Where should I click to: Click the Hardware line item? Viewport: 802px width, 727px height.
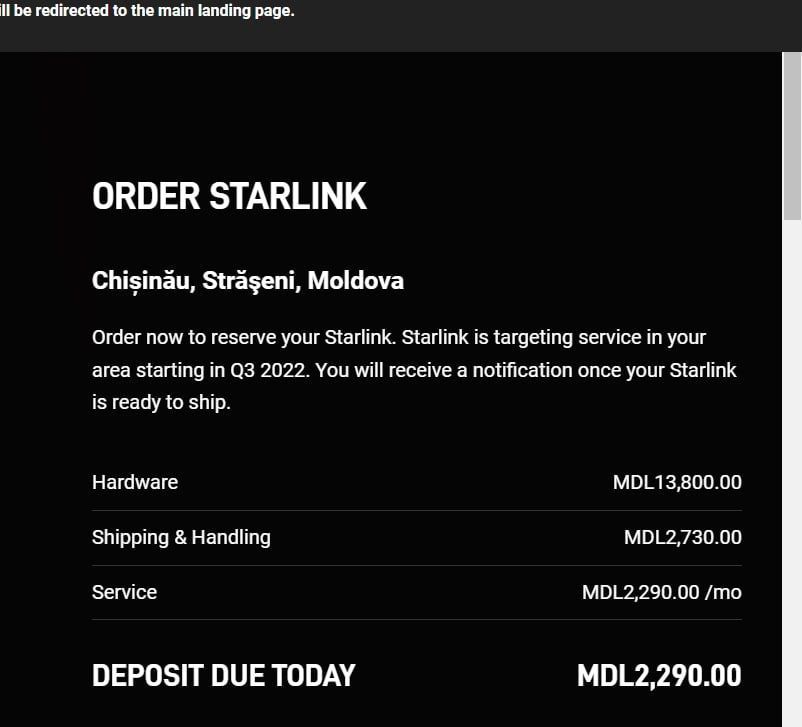pos(134,482)
